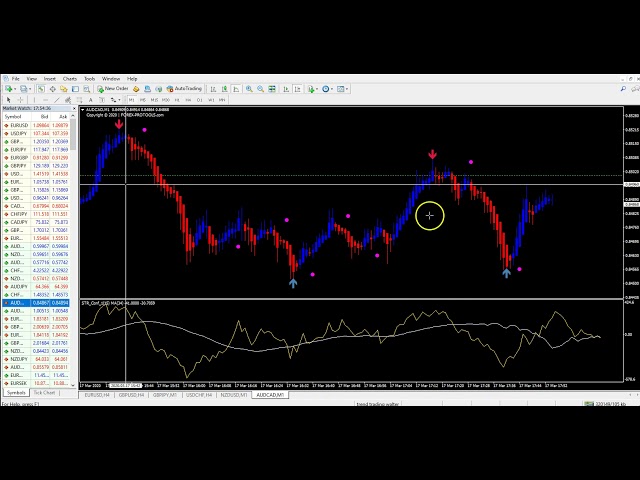Open the templates dropdown in toolbar

pyautogui.click(x=343, y=89)
